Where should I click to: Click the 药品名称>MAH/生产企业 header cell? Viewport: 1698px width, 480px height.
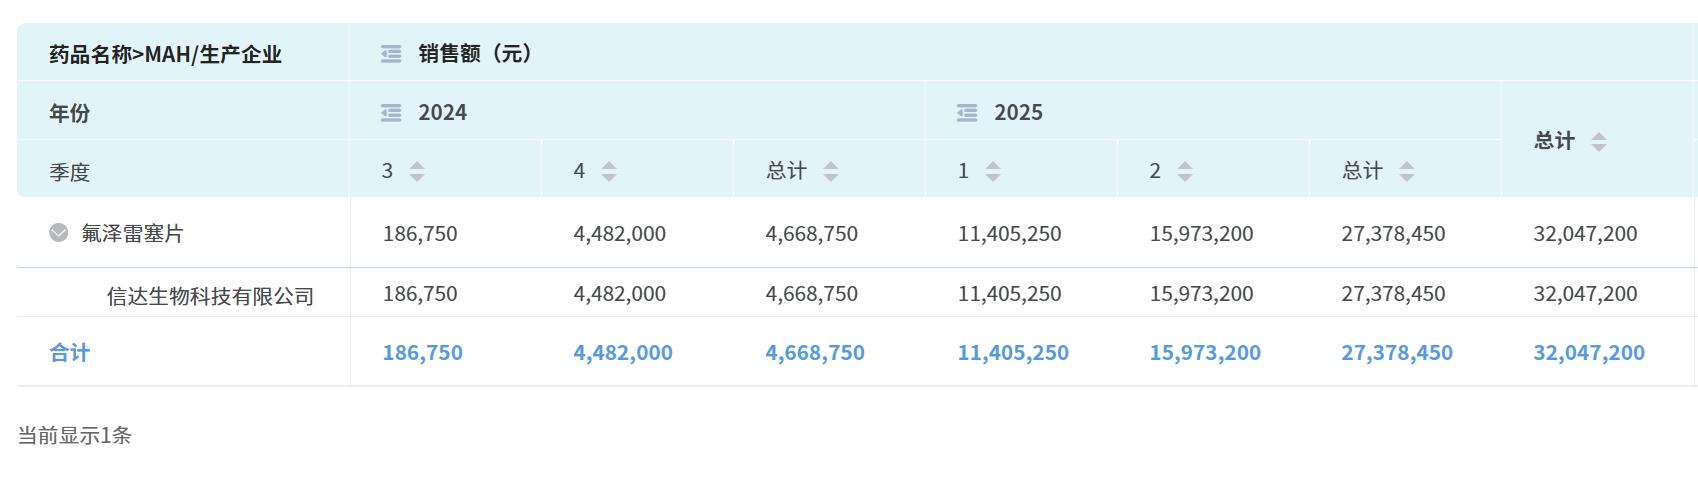166,54
